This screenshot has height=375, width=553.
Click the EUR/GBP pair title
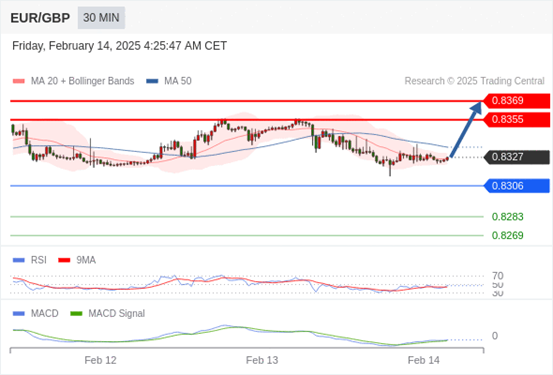tap(40, 18)
